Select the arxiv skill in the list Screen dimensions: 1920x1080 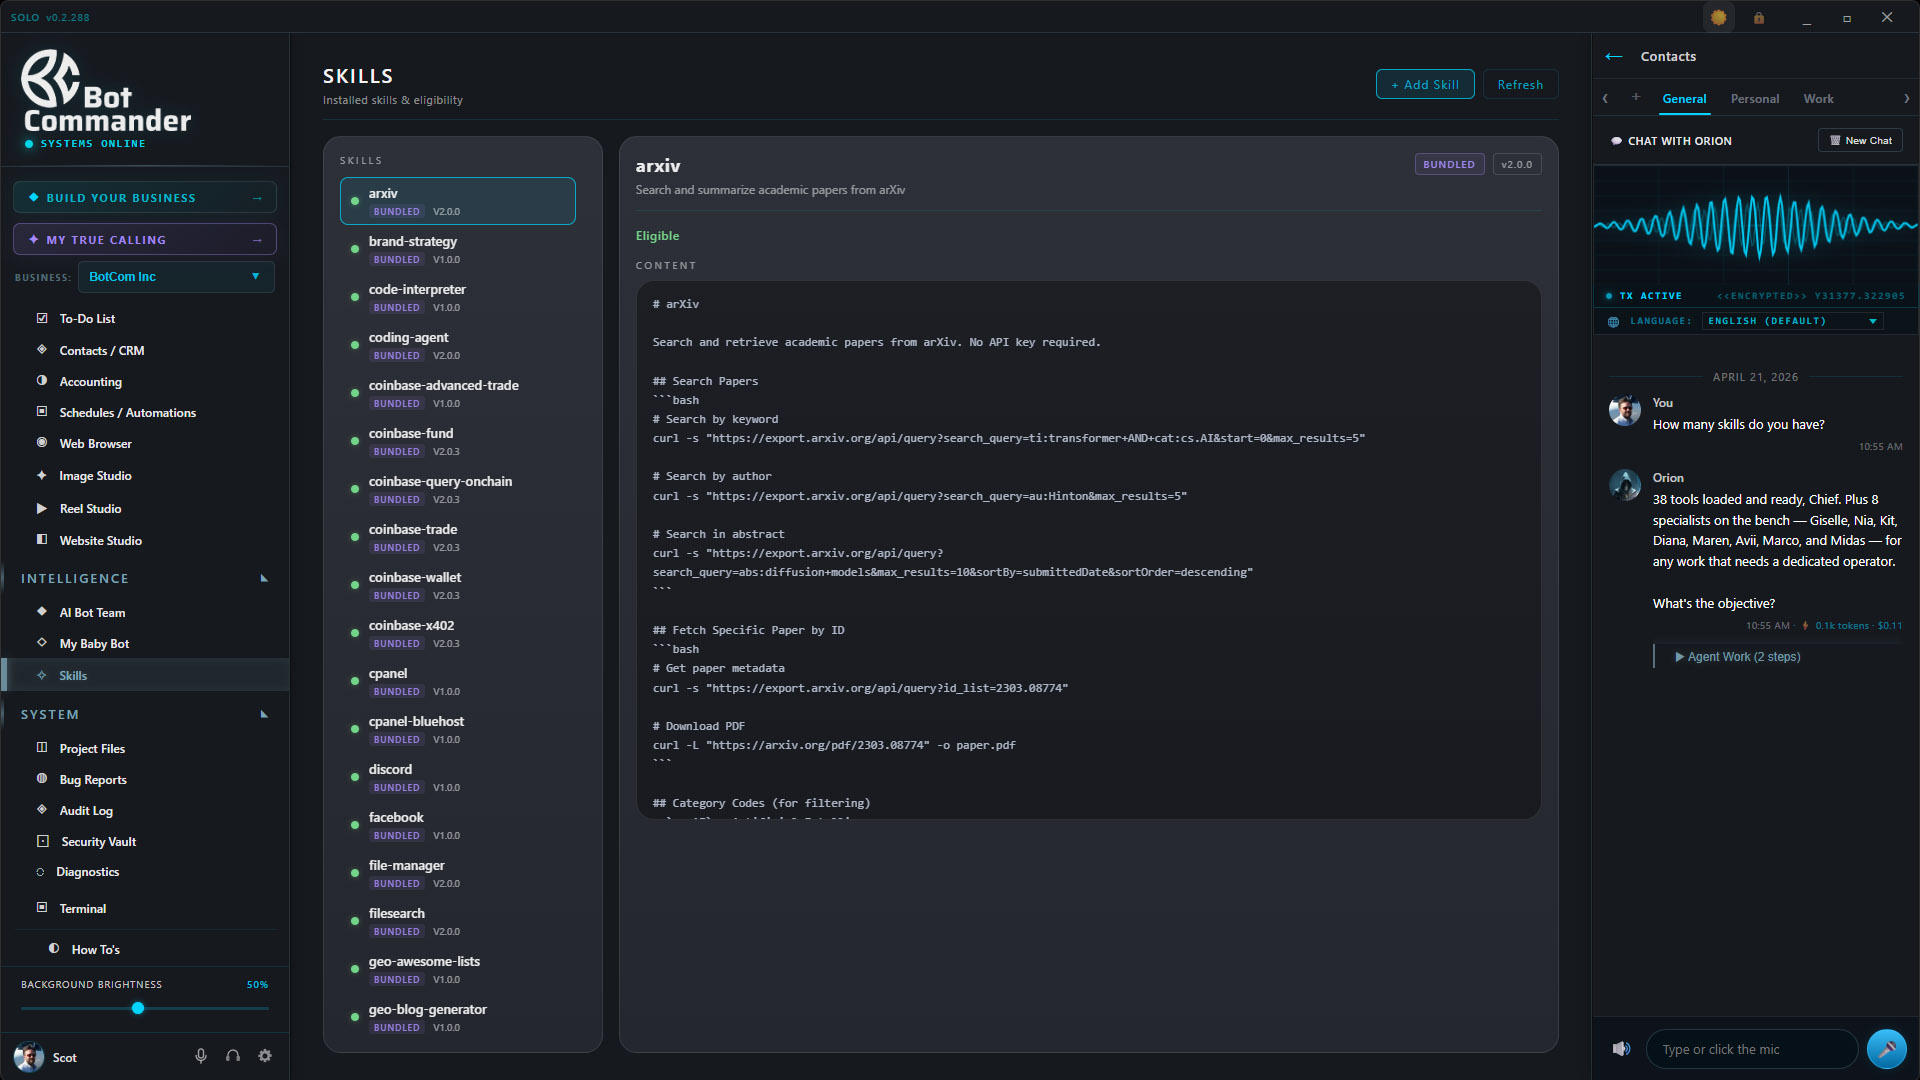pyautogui.click(x=458, y=201)
